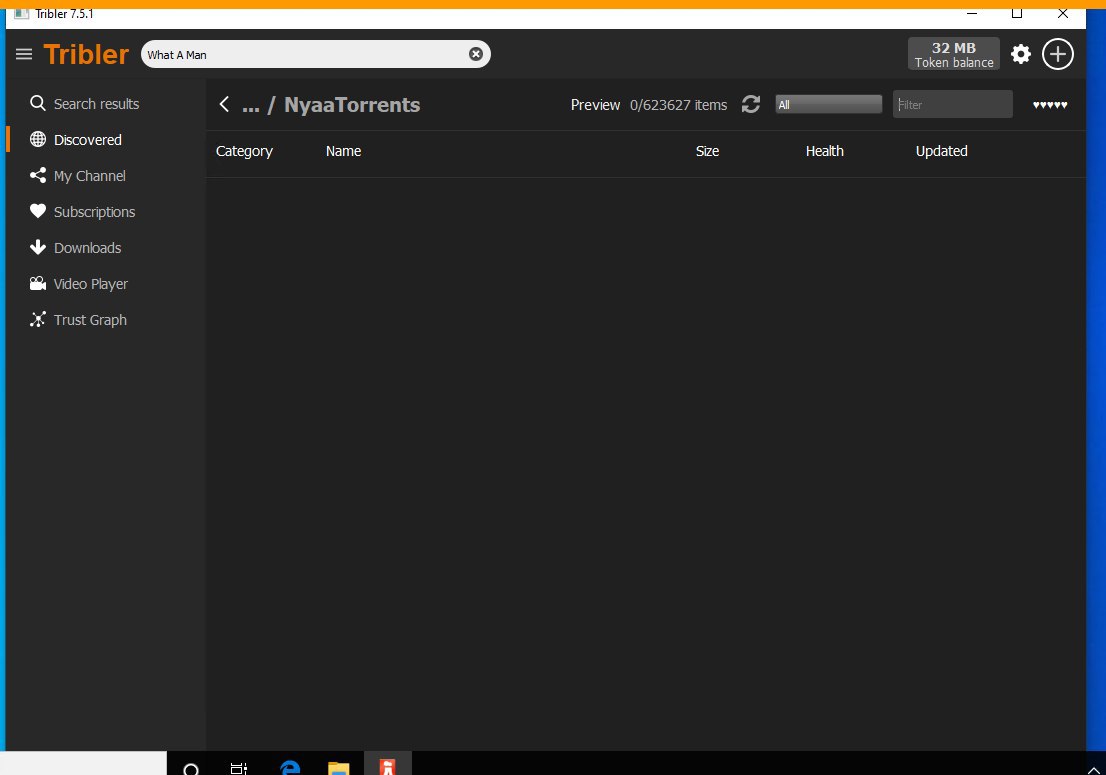
Task: Click the My Channel share icon
Action: tap(37, 176)
